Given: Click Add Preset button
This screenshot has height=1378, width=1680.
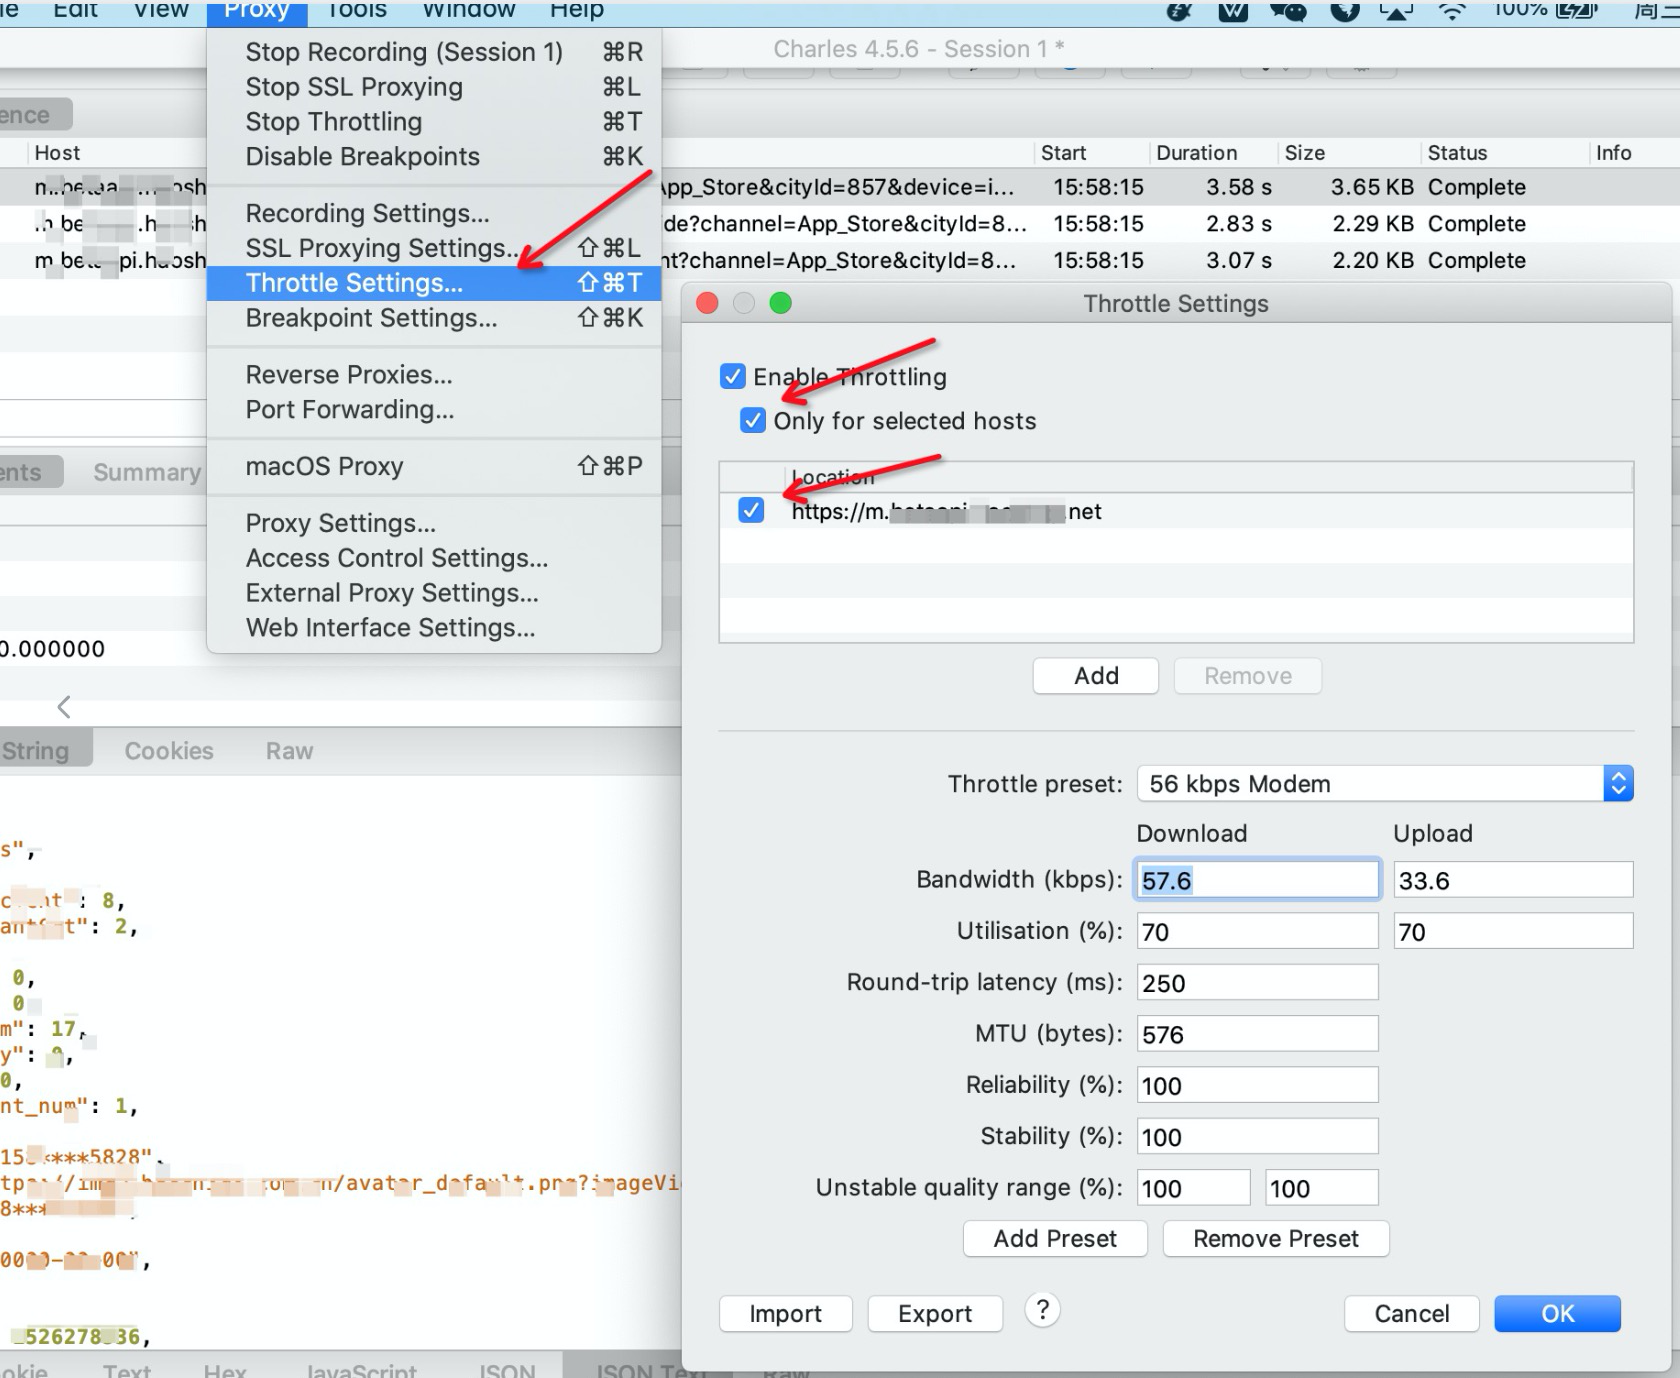Looking at the screenshot, I should click(1055, 1239).
